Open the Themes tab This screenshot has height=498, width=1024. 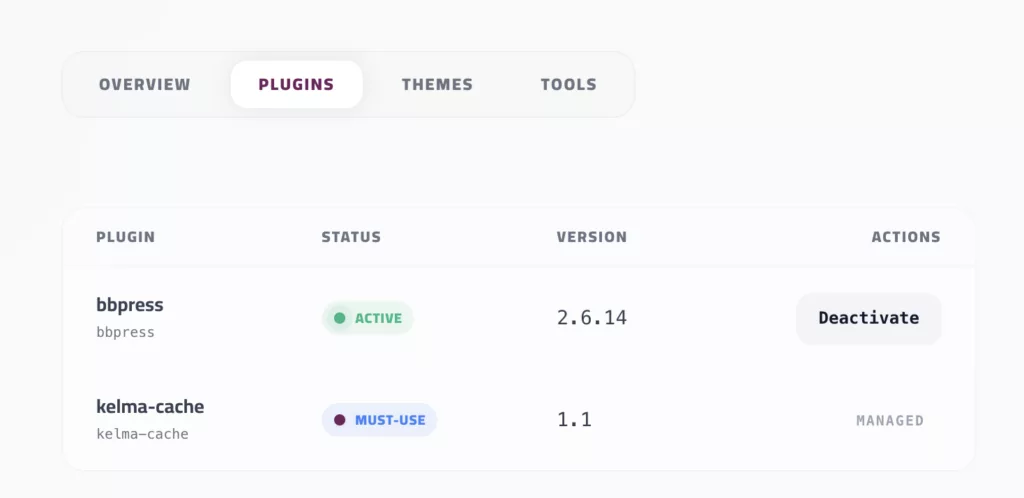click(x=437, y=84)
